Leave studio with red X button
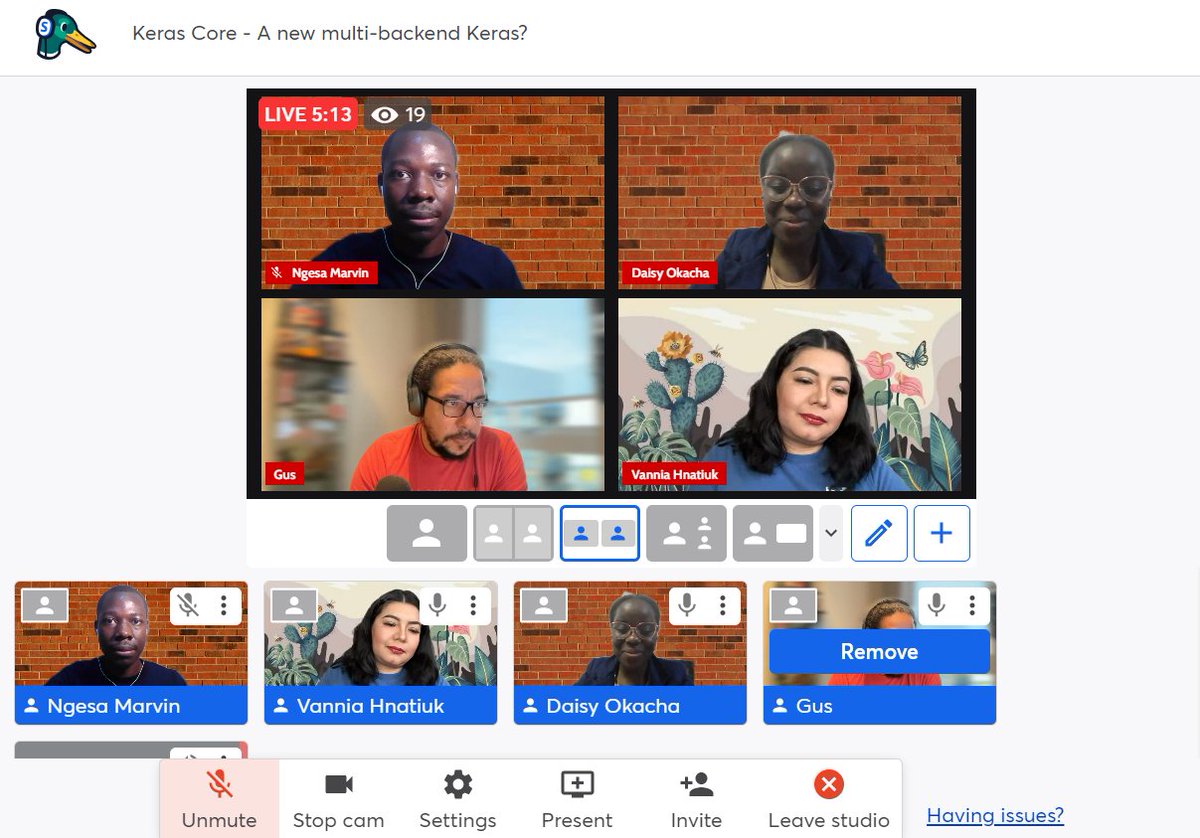This screenshot has height=838, width=1200. coord(828,800)
